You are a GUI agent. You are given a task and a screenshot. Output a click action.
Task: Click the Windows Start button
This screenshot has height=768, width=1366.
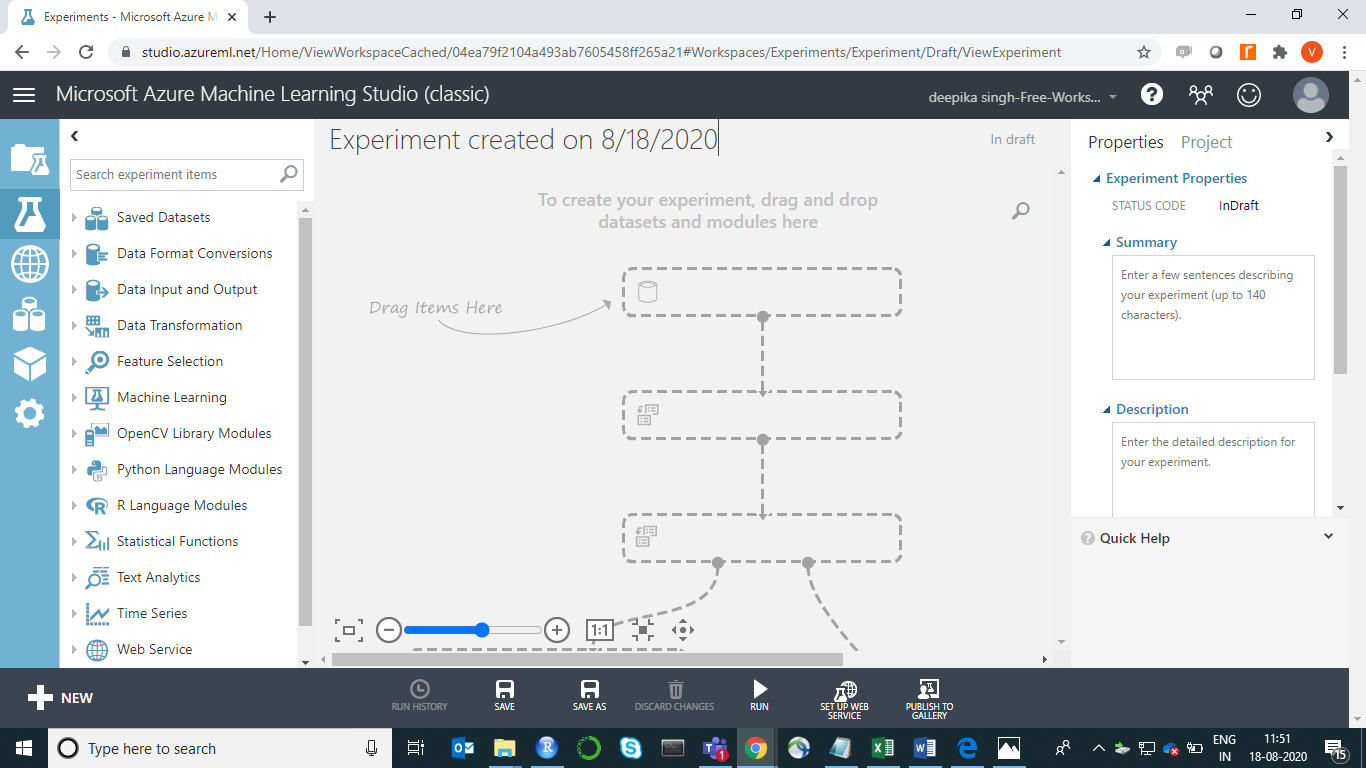pyautogui.click(x=24, y=748)
